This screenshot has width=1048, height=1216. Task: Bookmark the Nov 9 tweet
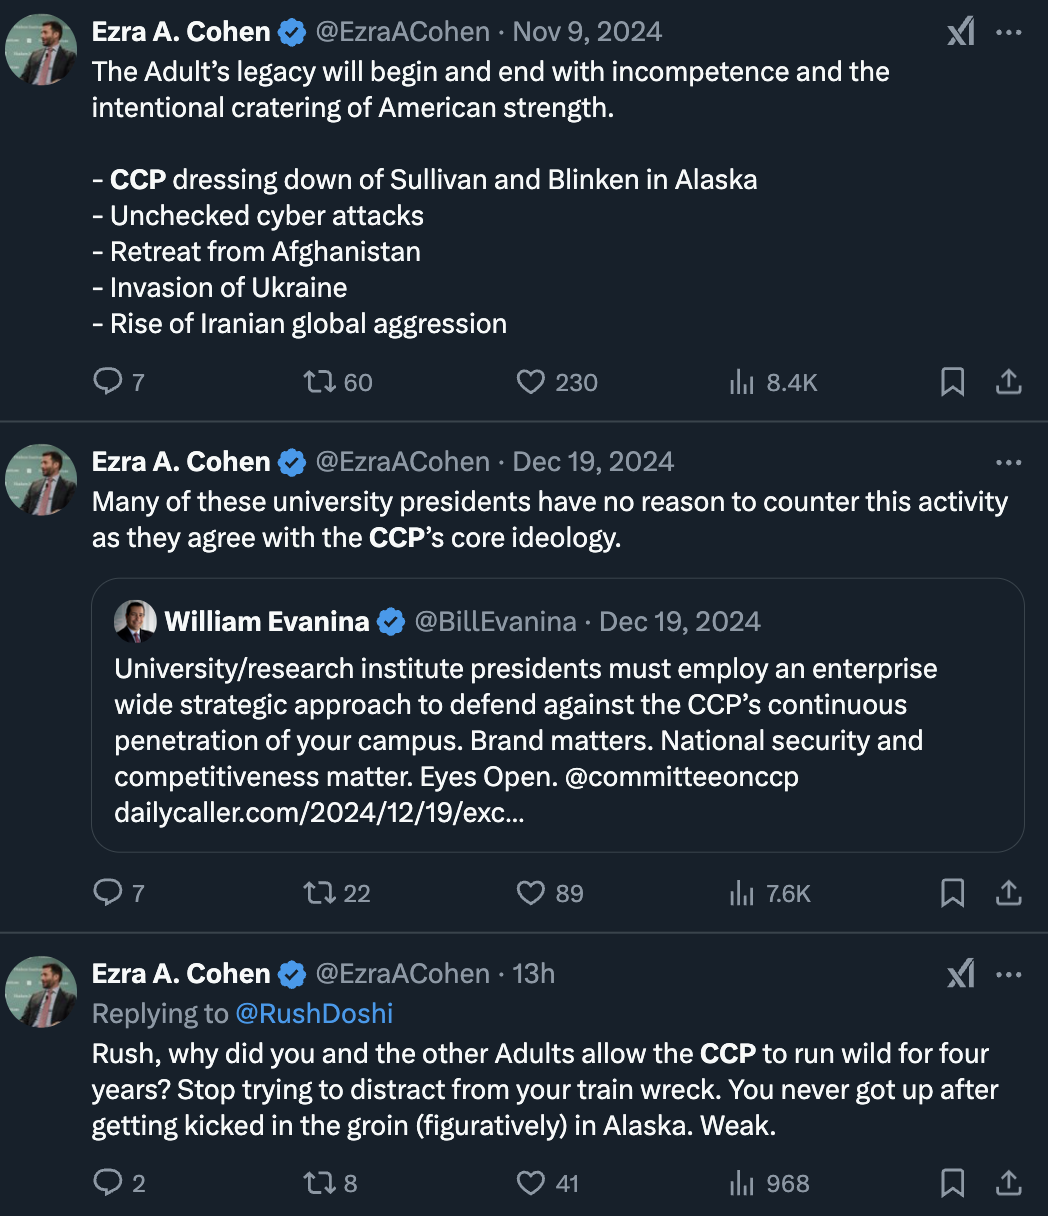(953, 381)
